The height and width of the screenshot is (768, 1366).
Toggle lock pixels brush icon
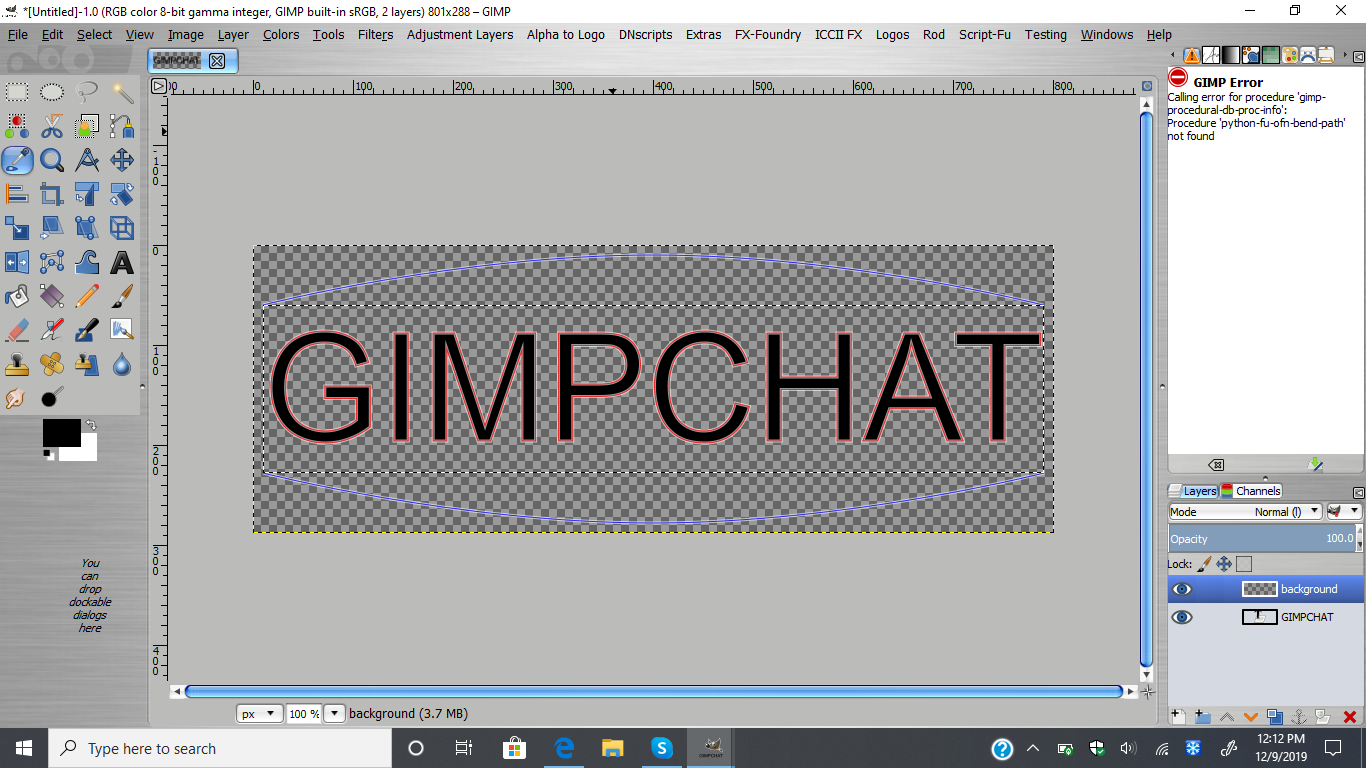(x=1205, y=564)
